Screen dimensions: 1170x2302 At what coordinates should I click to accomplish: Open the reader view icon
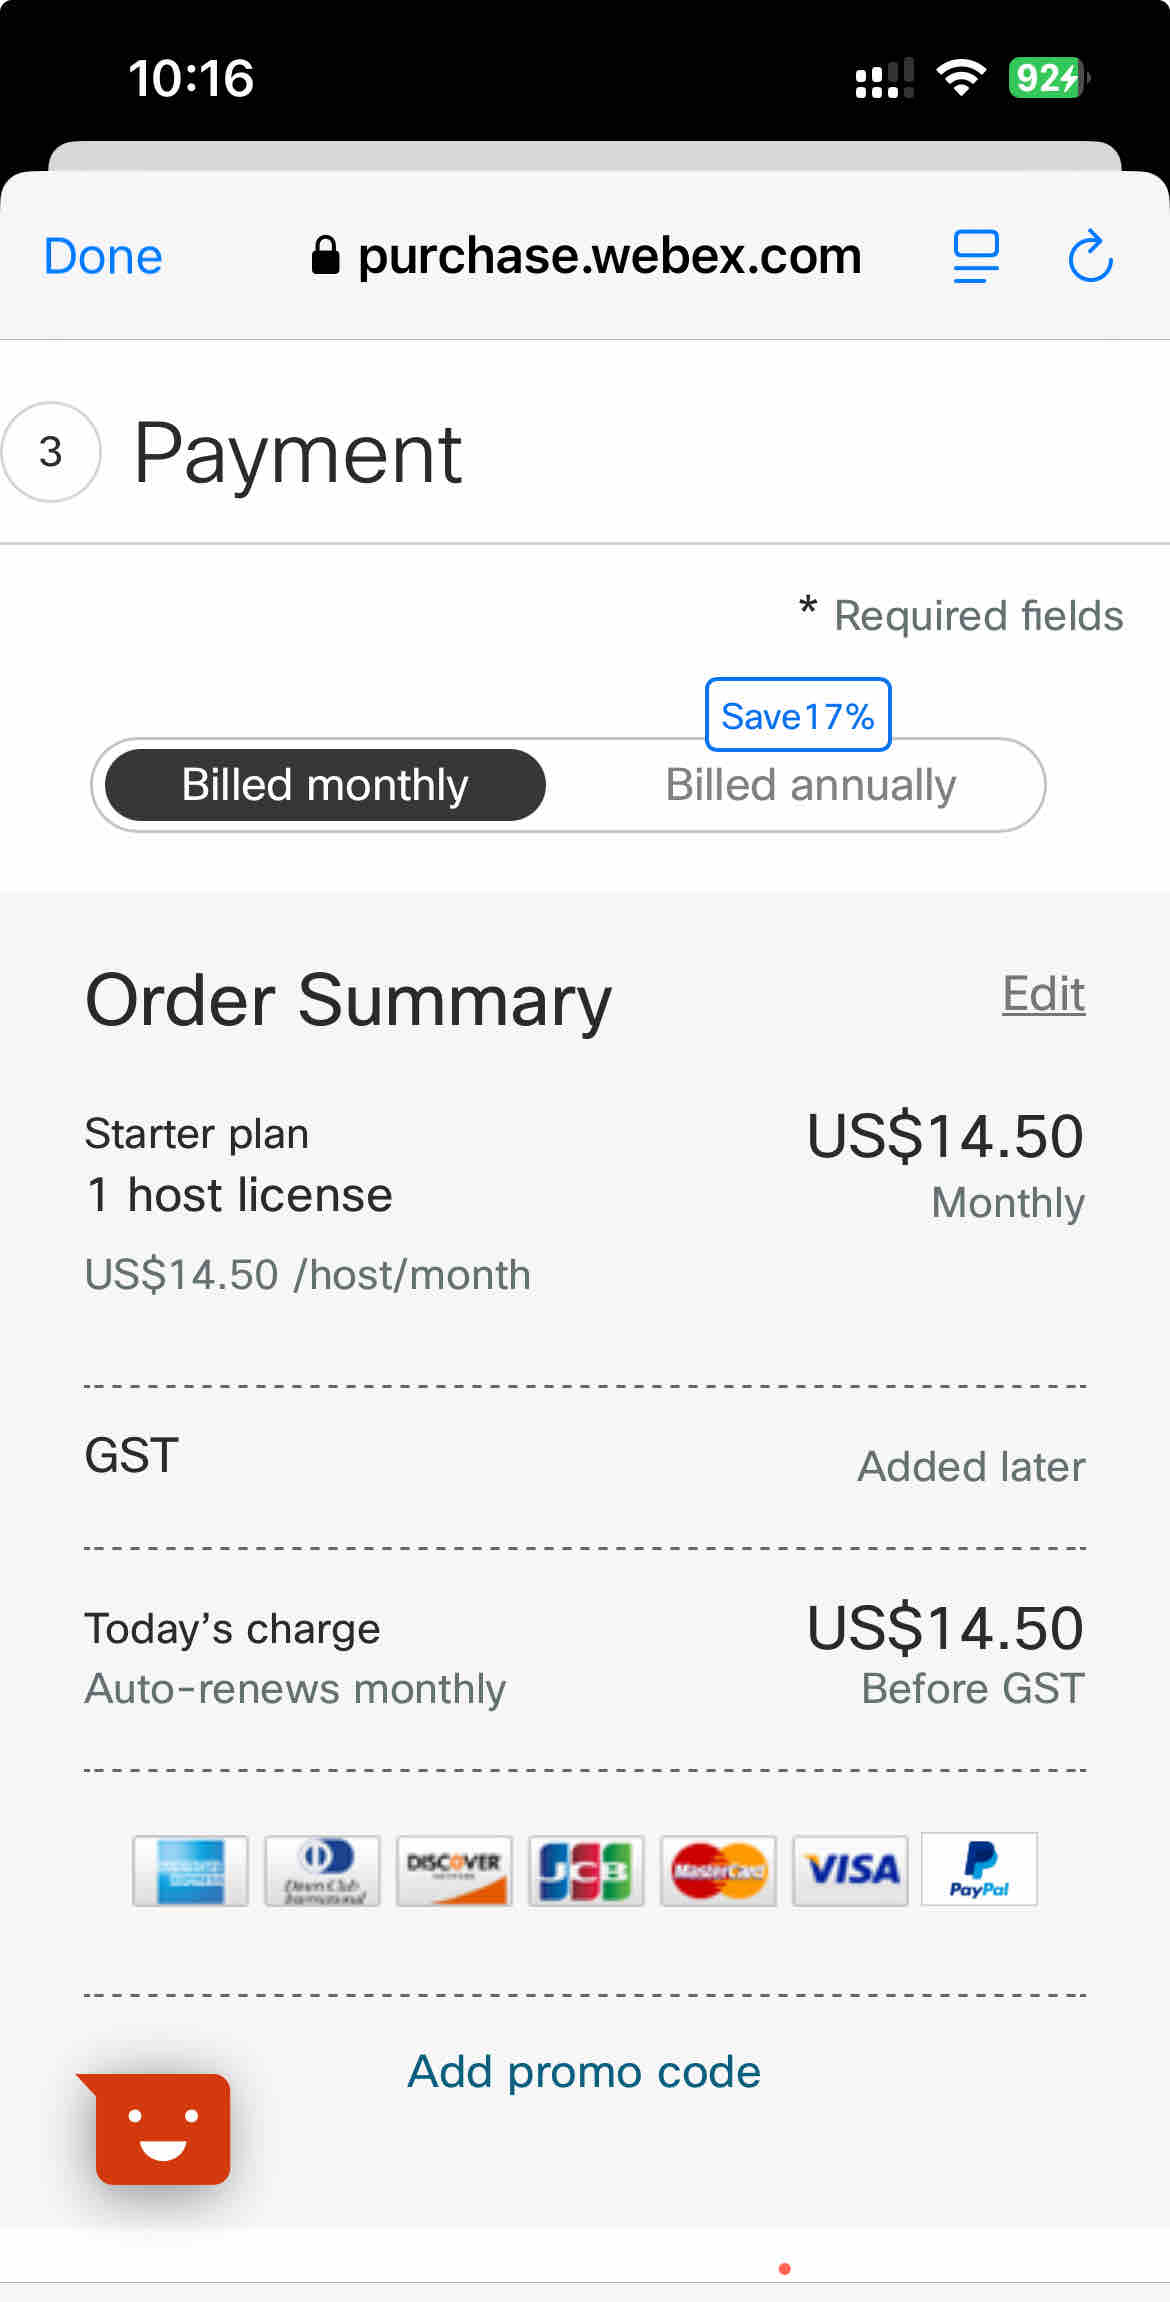pyautogui.click(x=976, y=257)
